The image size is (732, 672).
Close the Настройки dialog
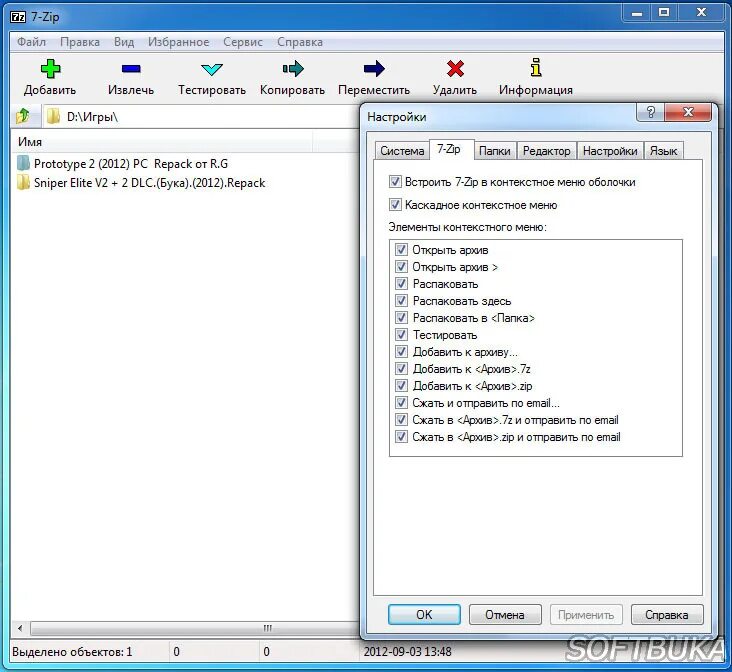click(688, 112)
